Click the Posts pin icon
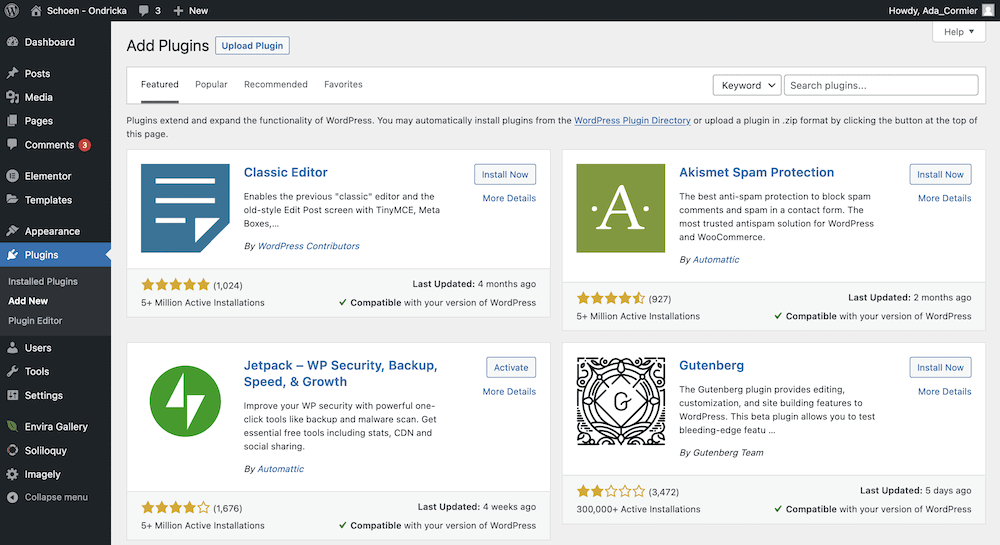 click(12, 73)
